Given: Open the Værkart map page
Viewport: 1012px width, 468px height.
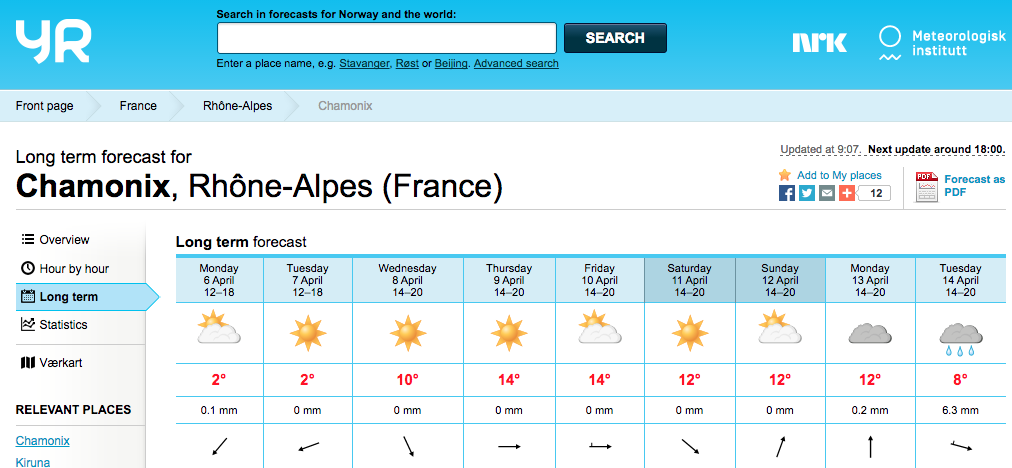Looking at the screenshot, I should click(60, 362).
